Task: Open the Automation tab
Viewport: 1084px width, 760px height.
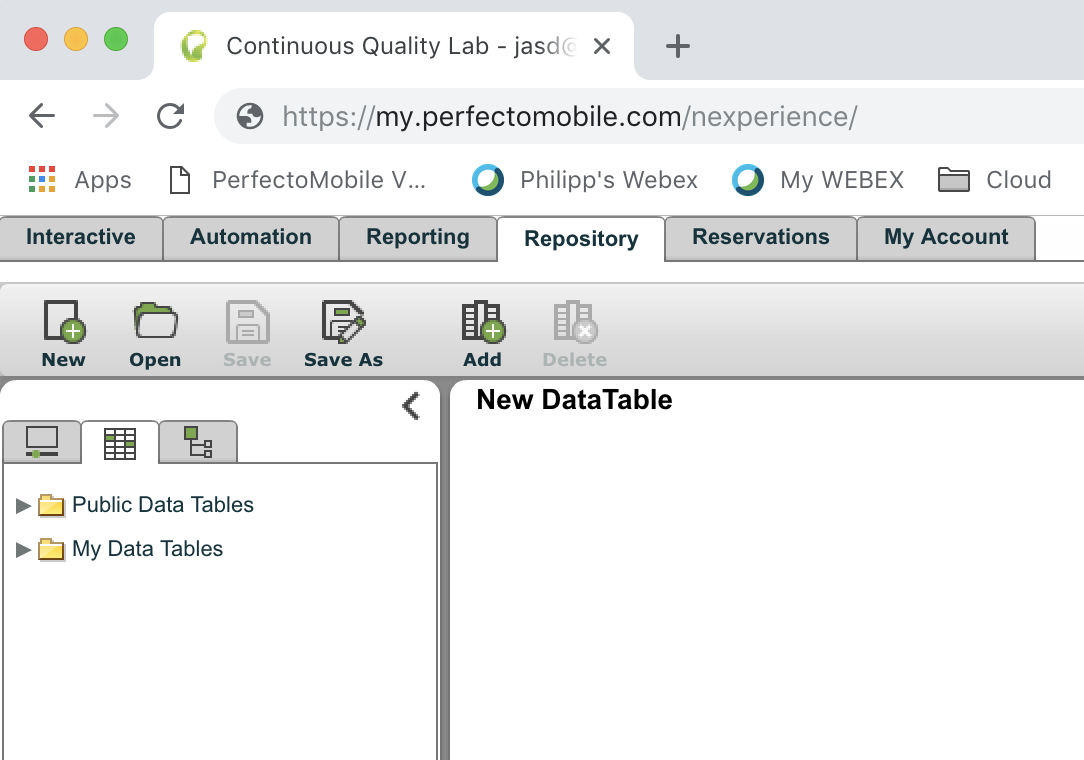Action: [x=250, y=238]
